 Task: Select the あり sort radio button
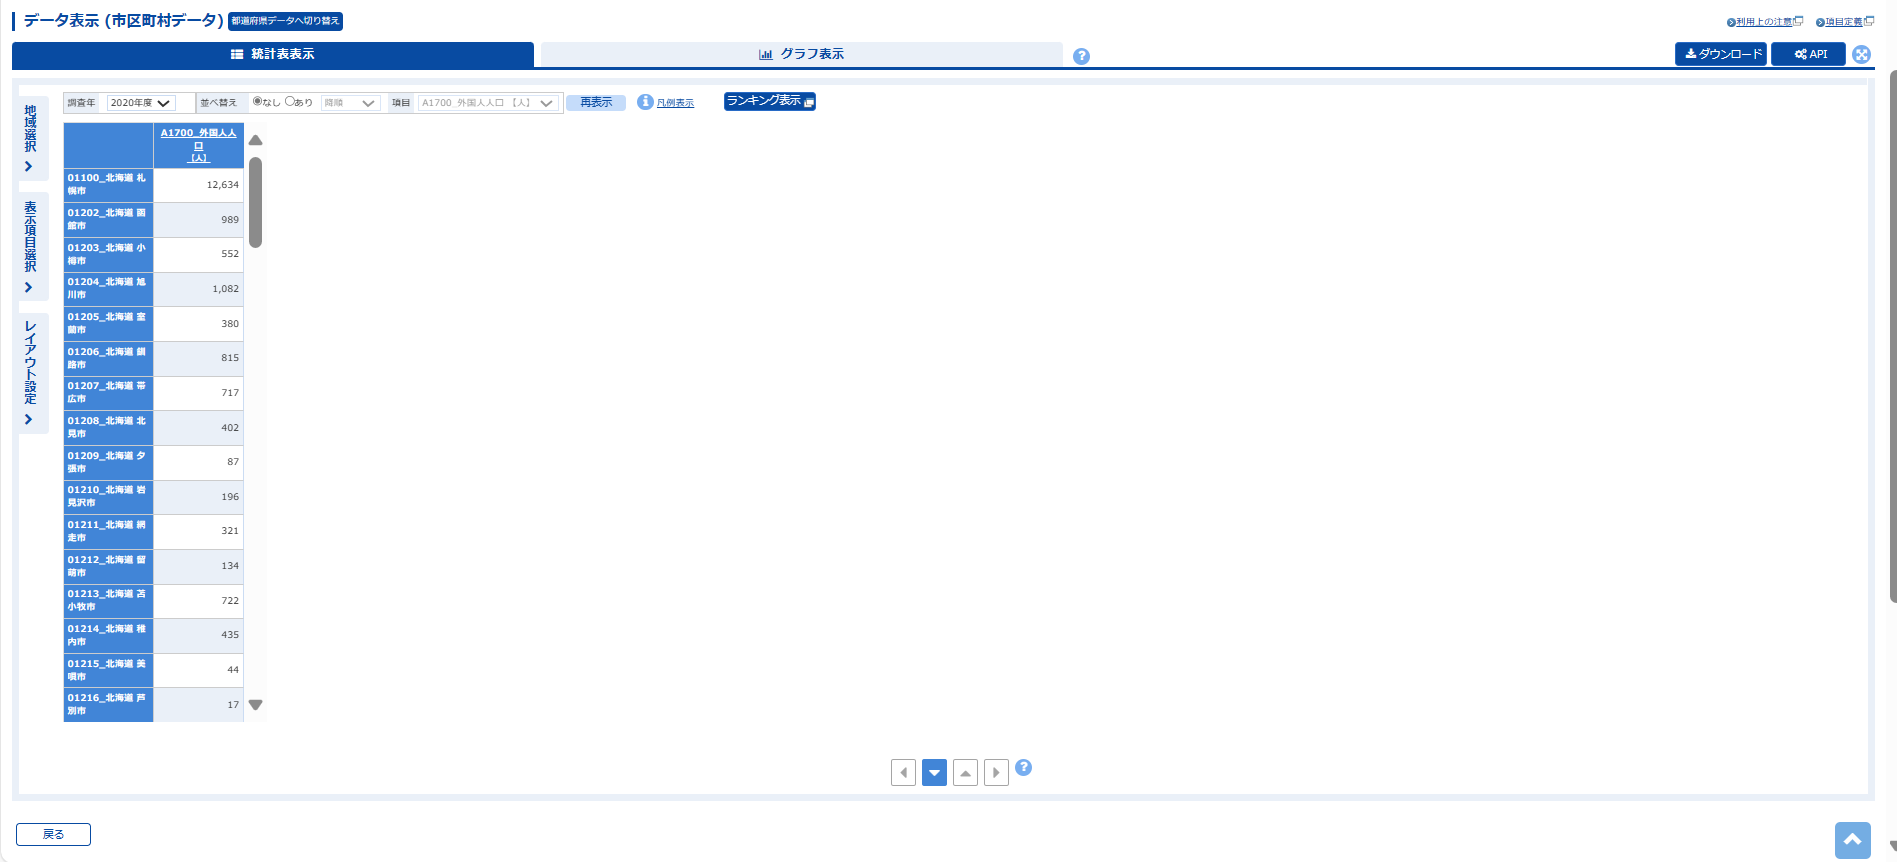[290, 102]
